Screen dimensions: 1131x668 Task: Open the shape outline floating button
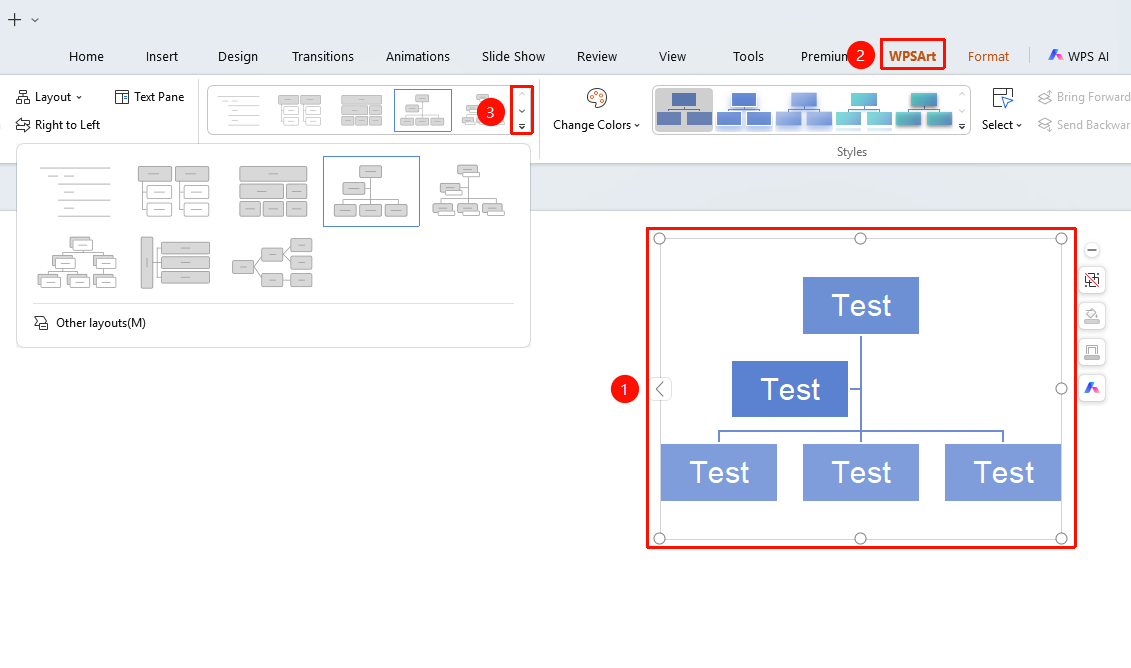1092,352
